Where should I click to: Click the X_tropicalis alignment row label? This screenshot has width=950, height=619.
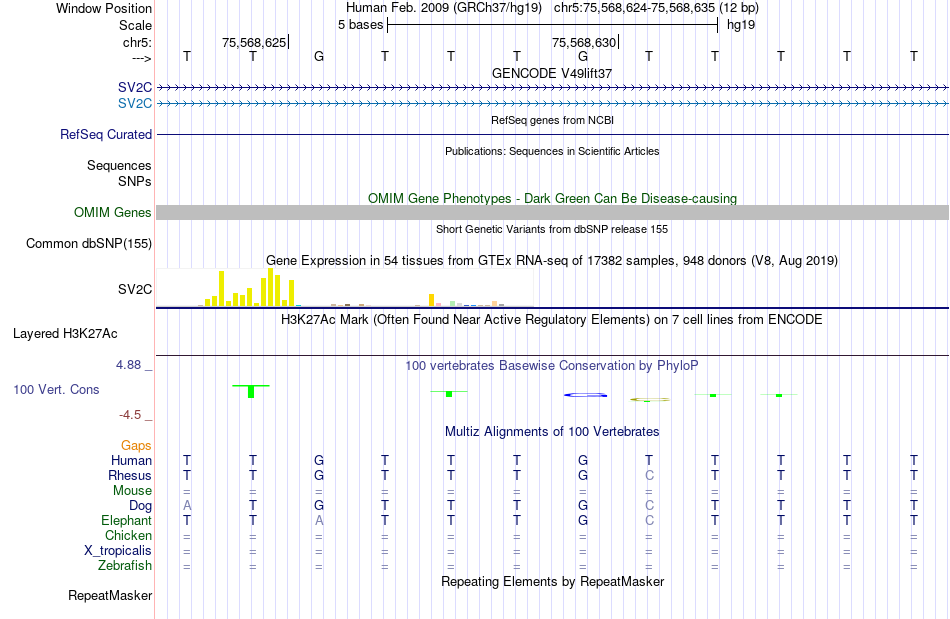(118, 551)
